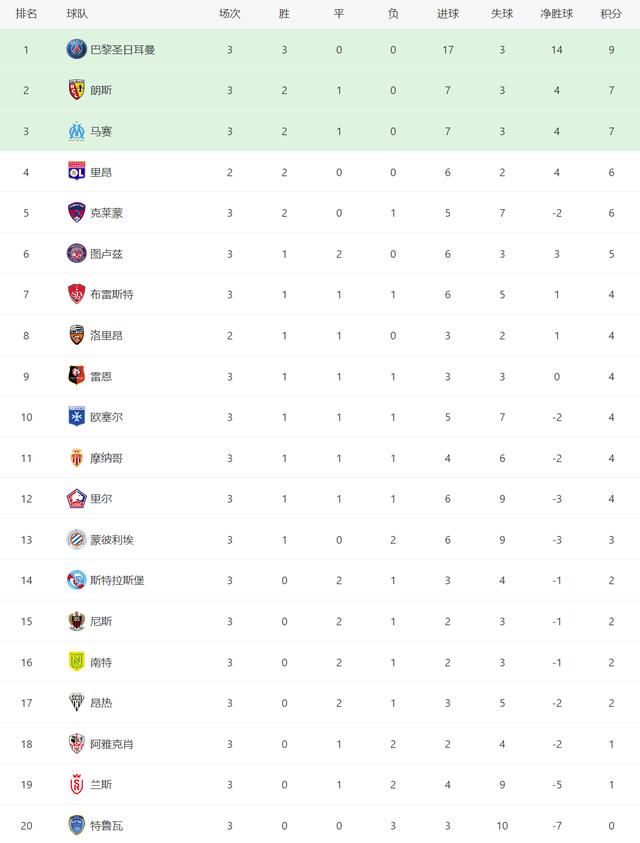Open the Lorient (洛里昂) team logo

click(76, 335)
